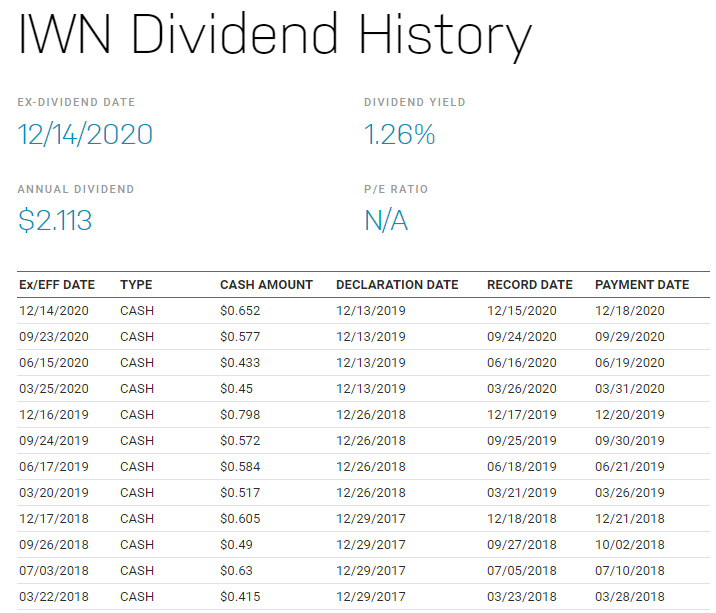Click record date 09/24/2020

coord(522,337)
